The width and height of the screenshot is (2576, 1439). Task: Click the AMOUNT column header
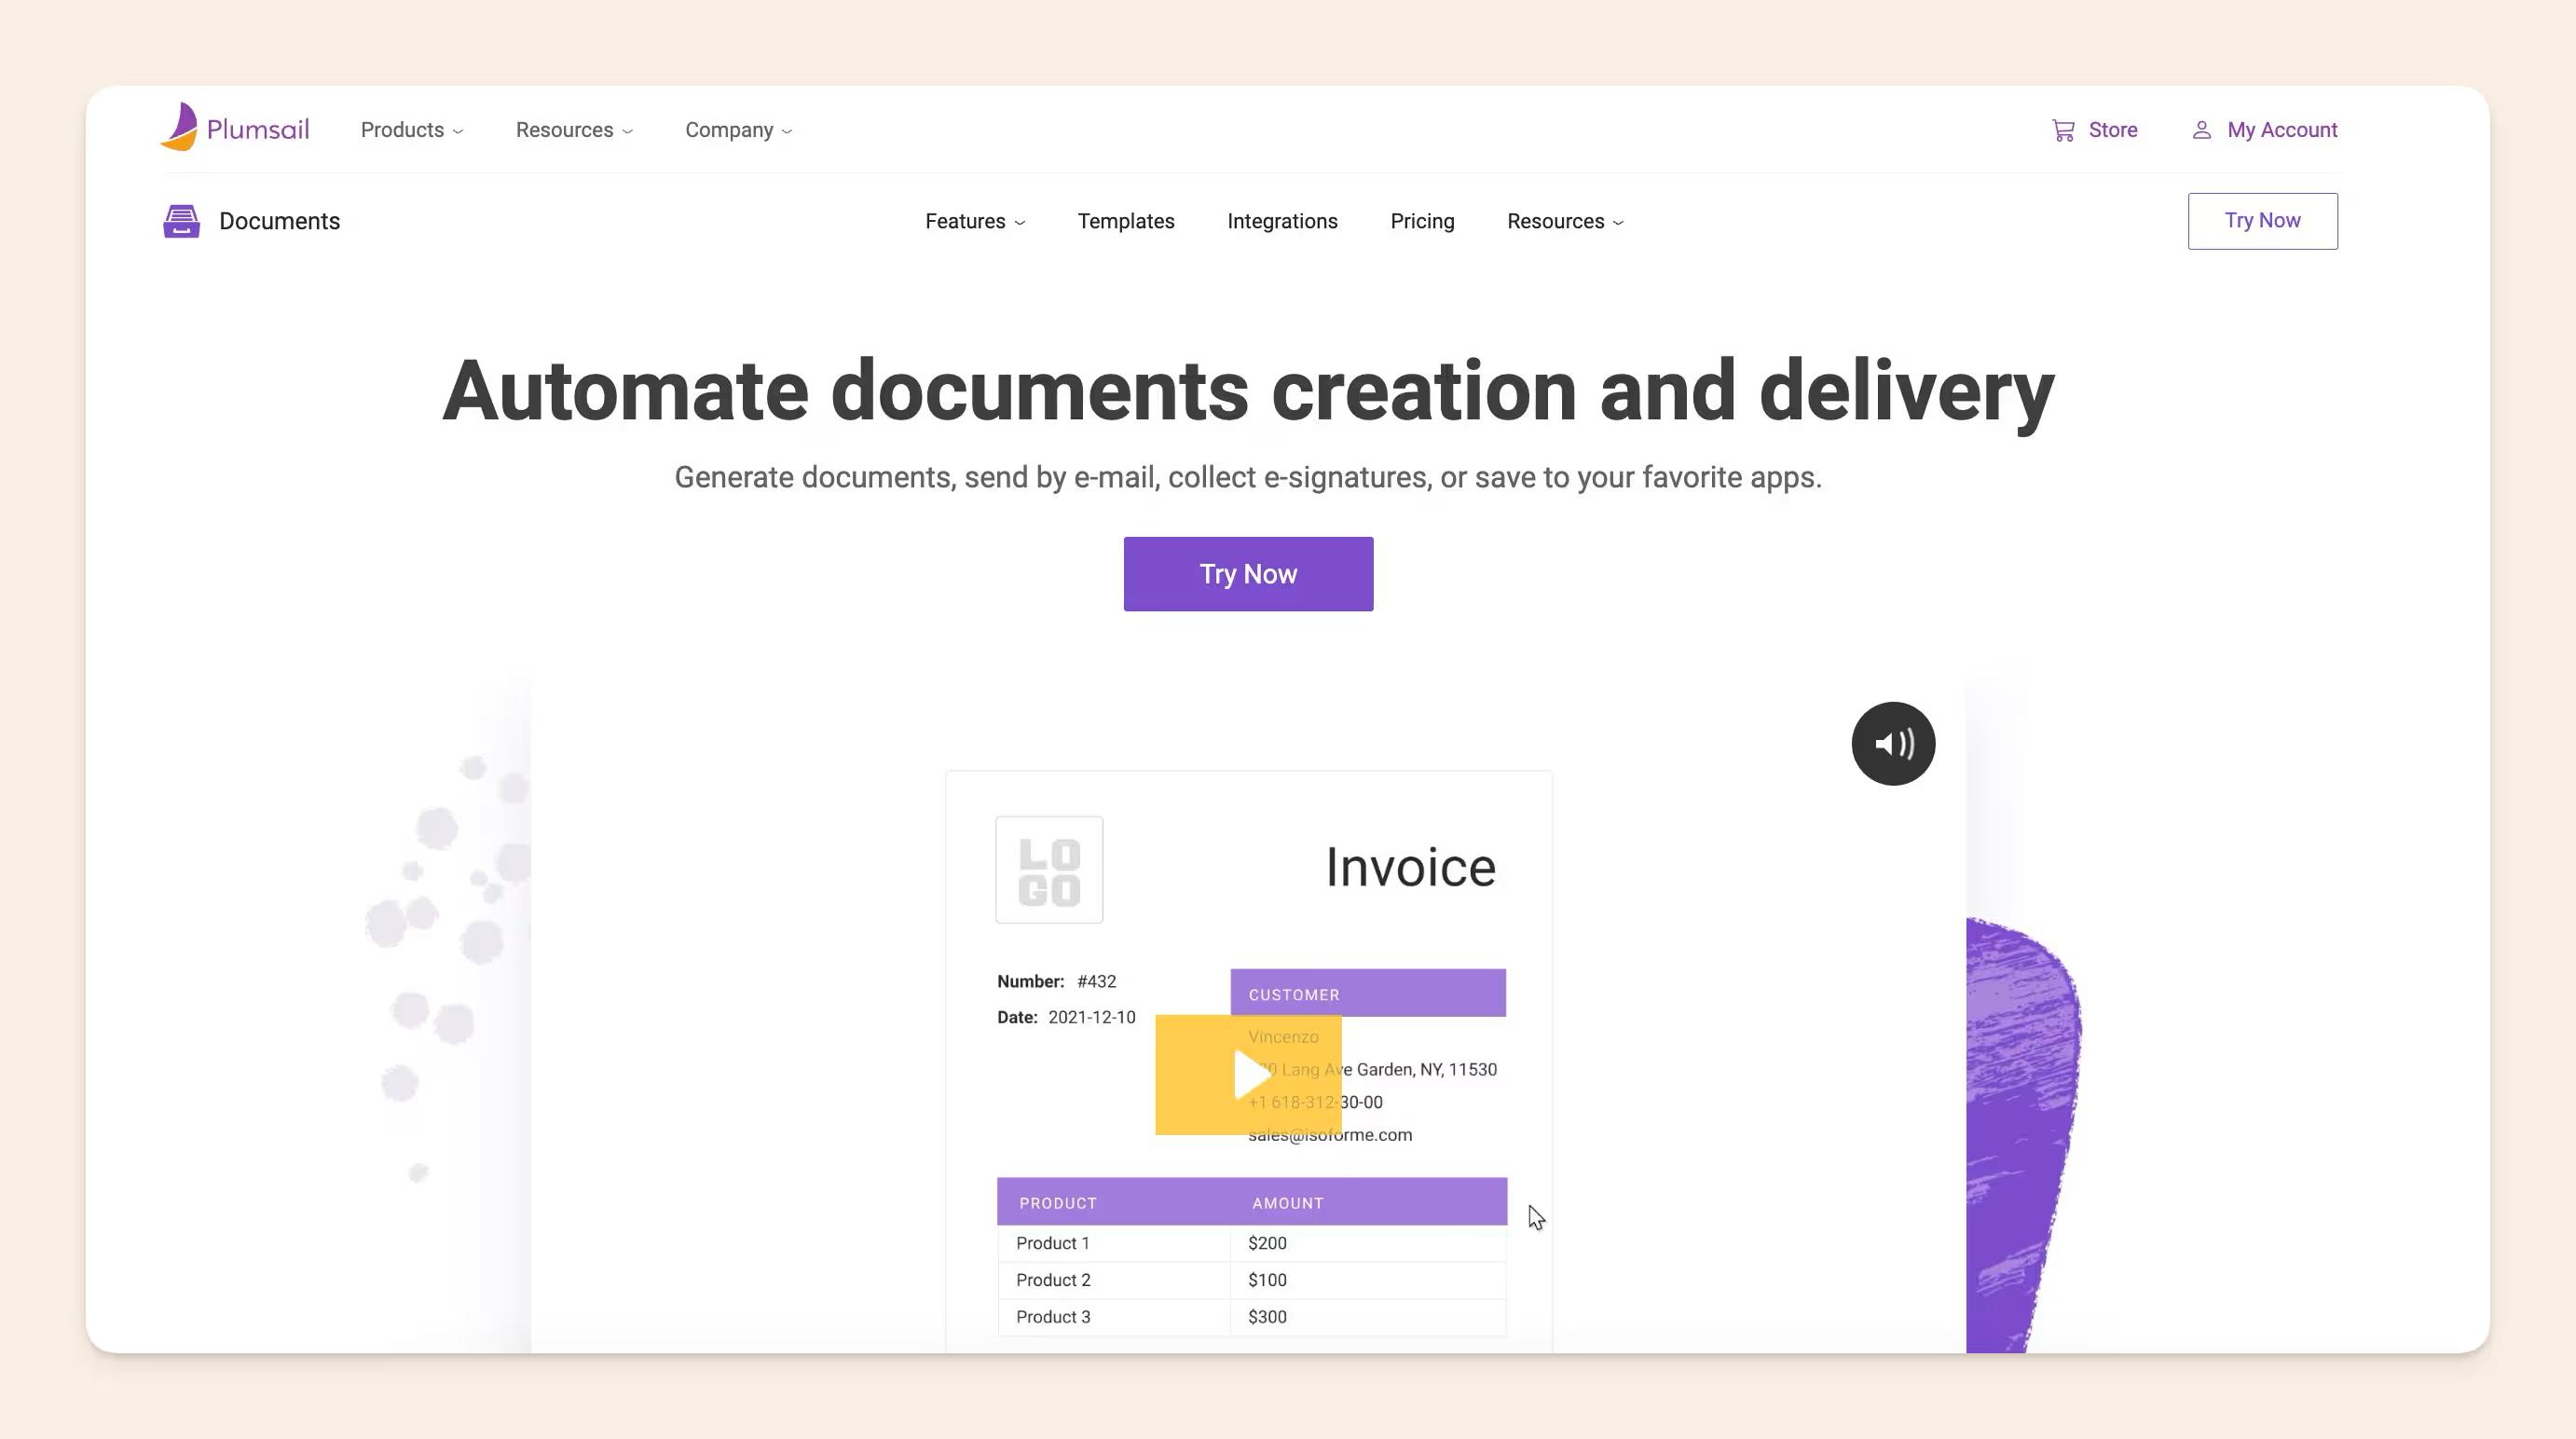click(1288, 1203)
